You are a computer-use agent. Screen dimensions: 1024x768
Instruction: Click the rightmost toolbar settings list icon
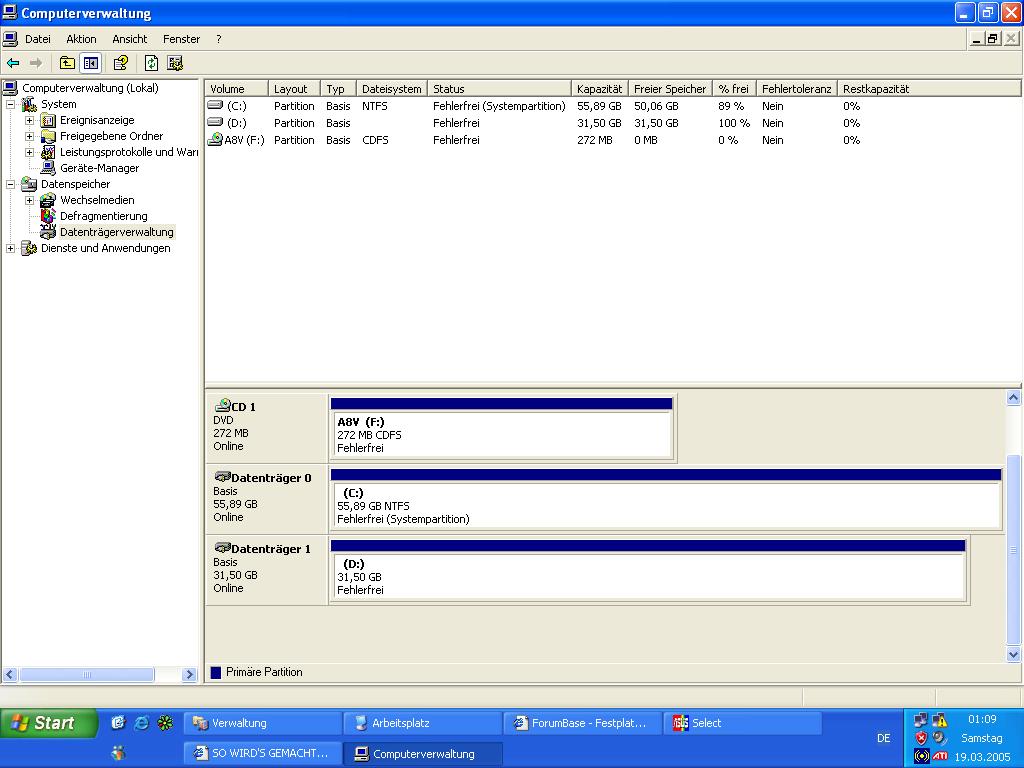(x=174, y=63)
